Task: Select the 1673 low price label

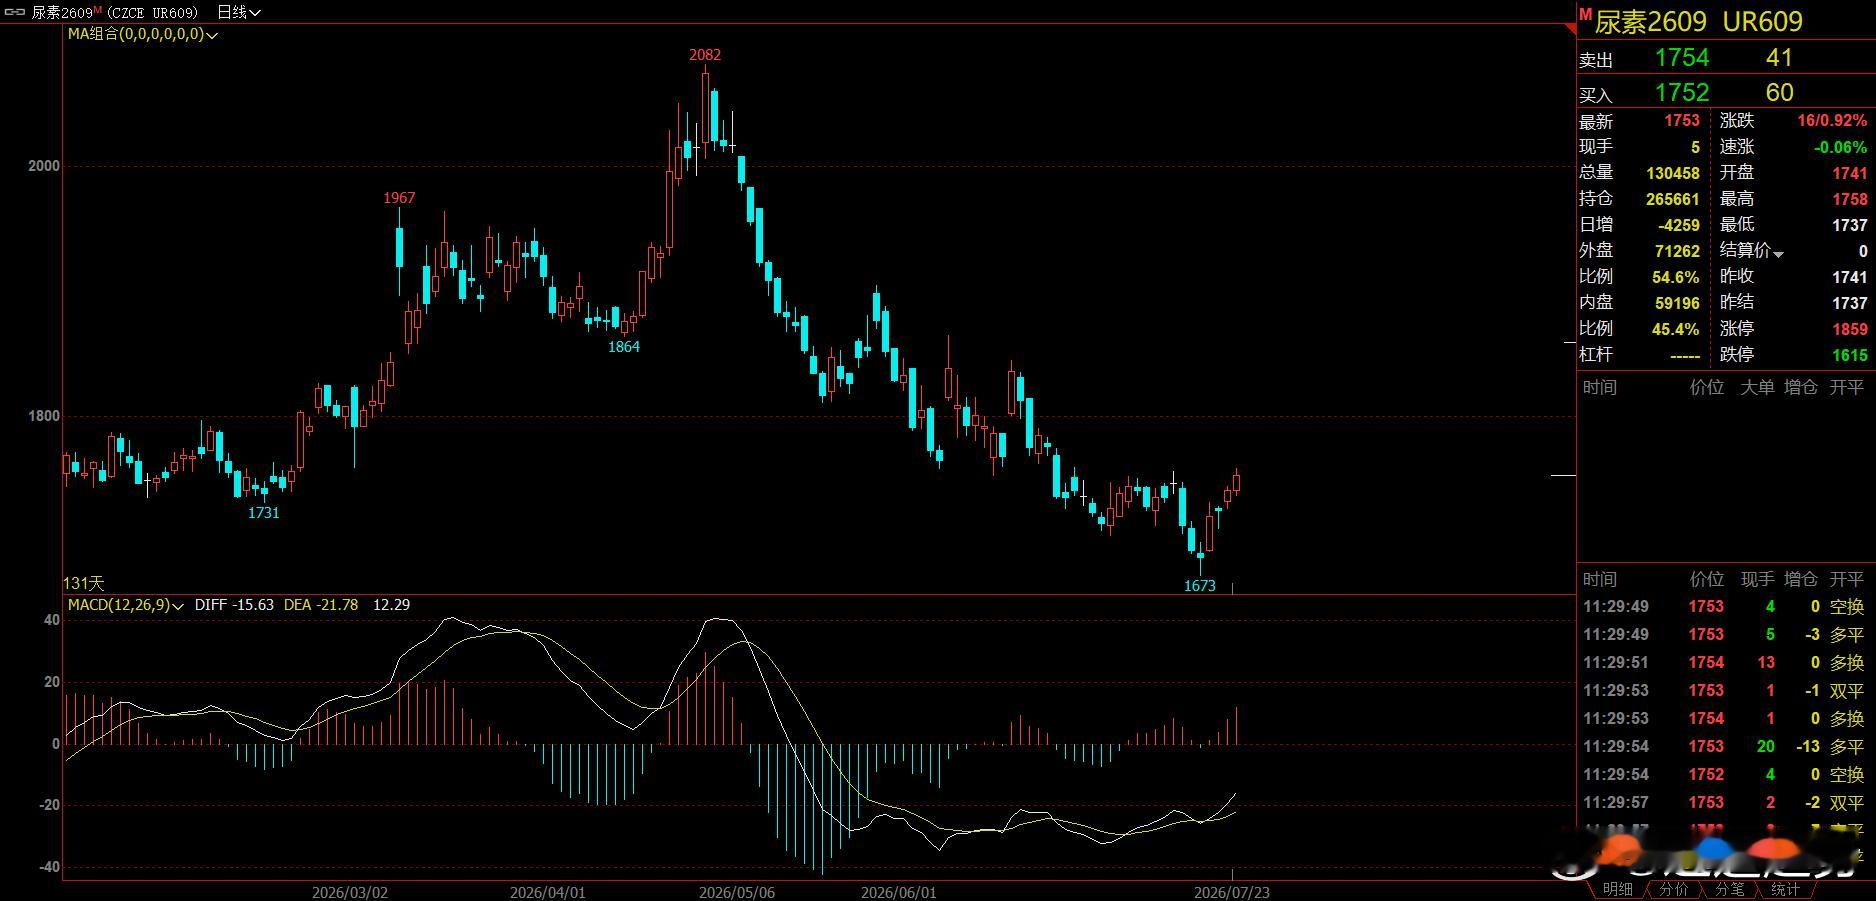Action: click(x=1199, y=586)
